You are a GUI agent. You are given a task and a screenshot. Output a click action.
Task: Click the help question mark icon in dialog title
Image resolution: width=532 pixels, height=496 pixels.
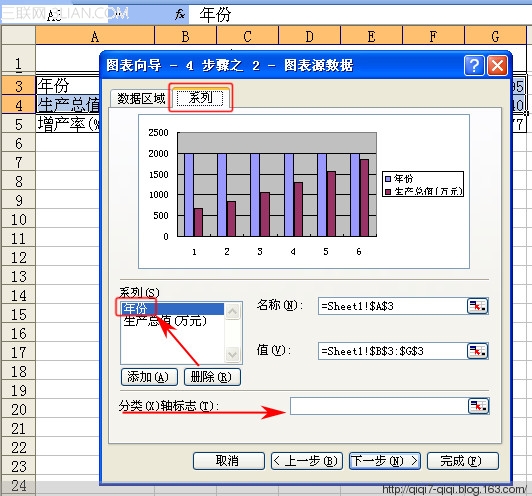(x=474, y=65)
